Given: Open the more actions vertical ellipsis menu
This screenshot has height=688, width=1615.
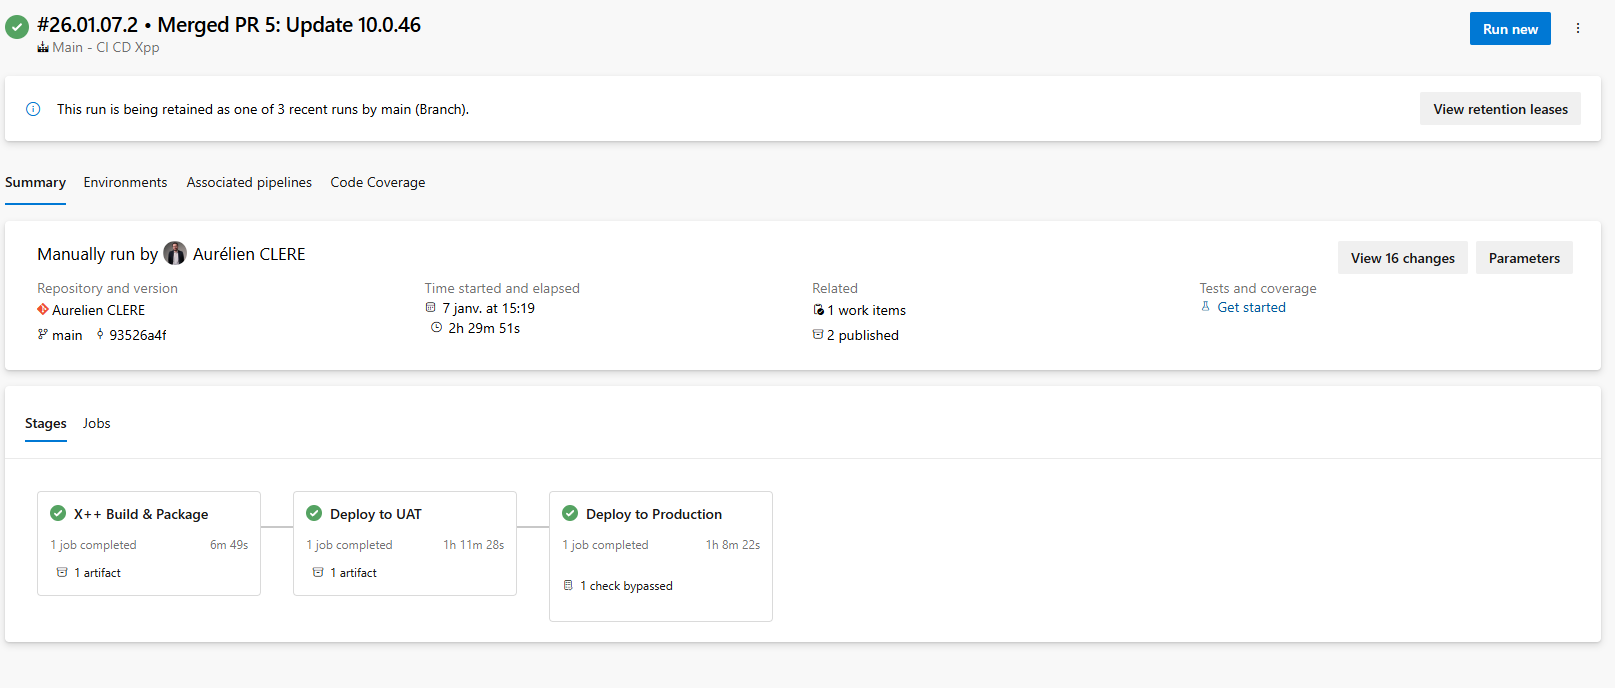Looking at the screenshot, I should (x=1578, y=29).
